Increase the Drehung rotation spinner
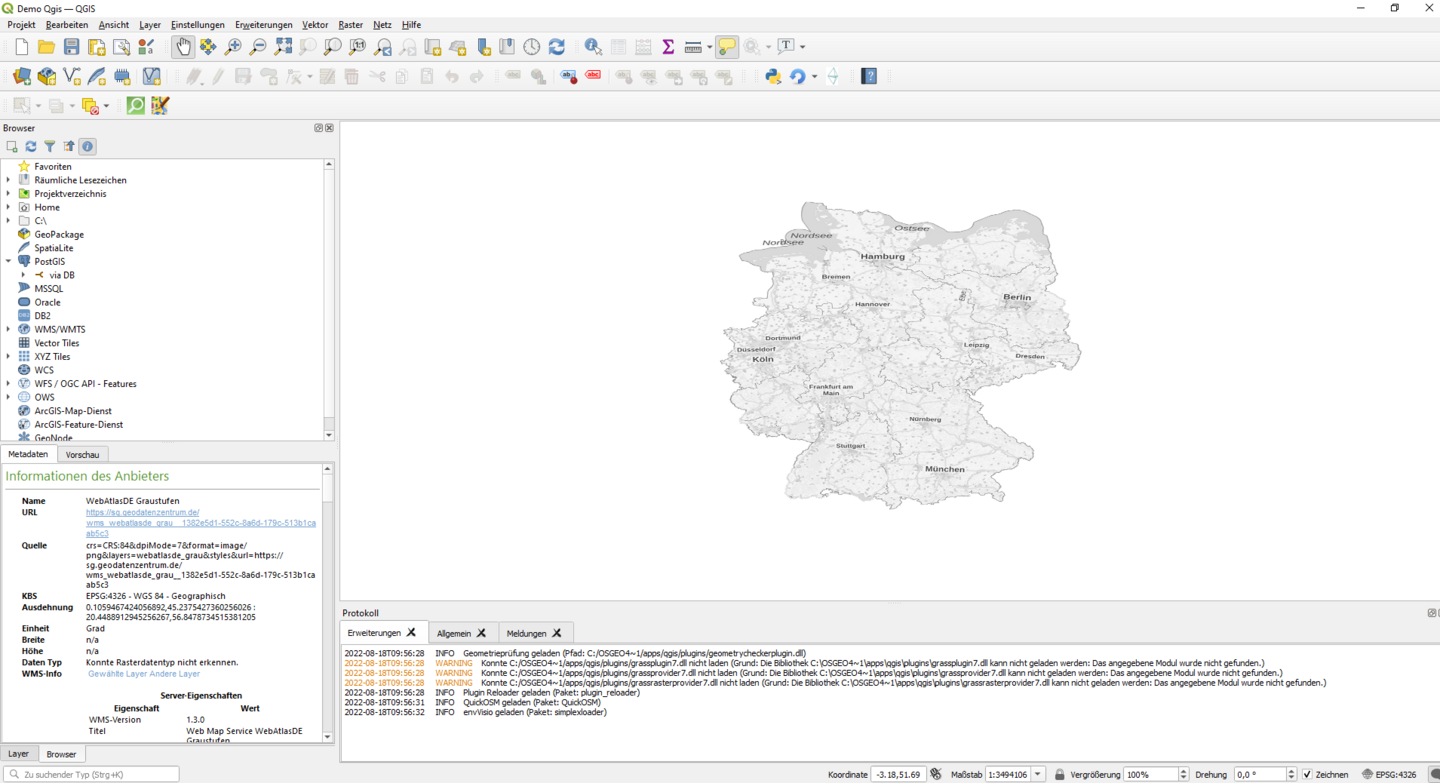 (x=1292, y=771)
